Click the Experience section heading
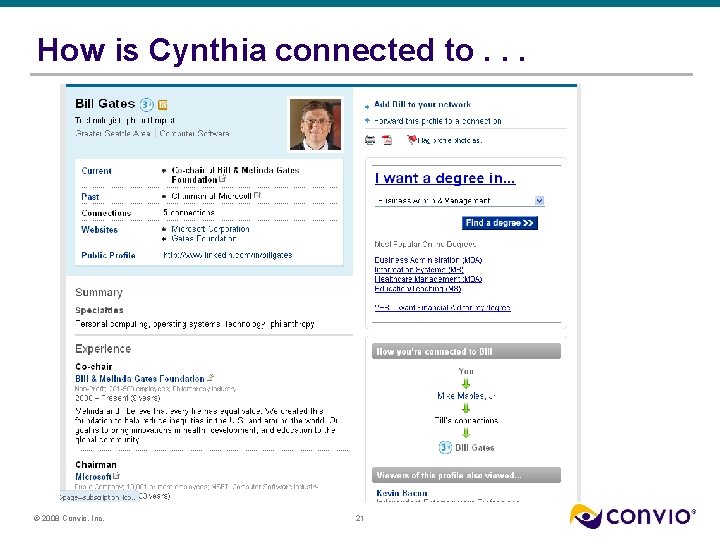This screenshot has width=720, height=540. pyautogui.click(x=103, y=349)
